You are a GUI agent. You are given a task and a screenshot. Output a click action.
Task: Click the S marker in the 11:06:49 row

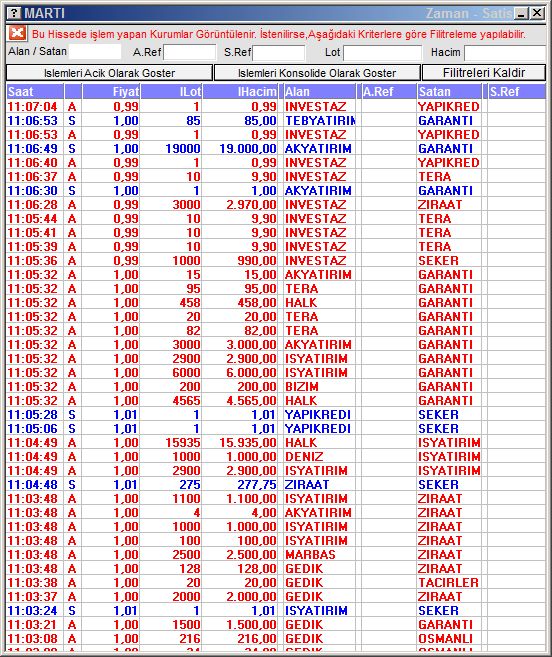tap(72, 149)
